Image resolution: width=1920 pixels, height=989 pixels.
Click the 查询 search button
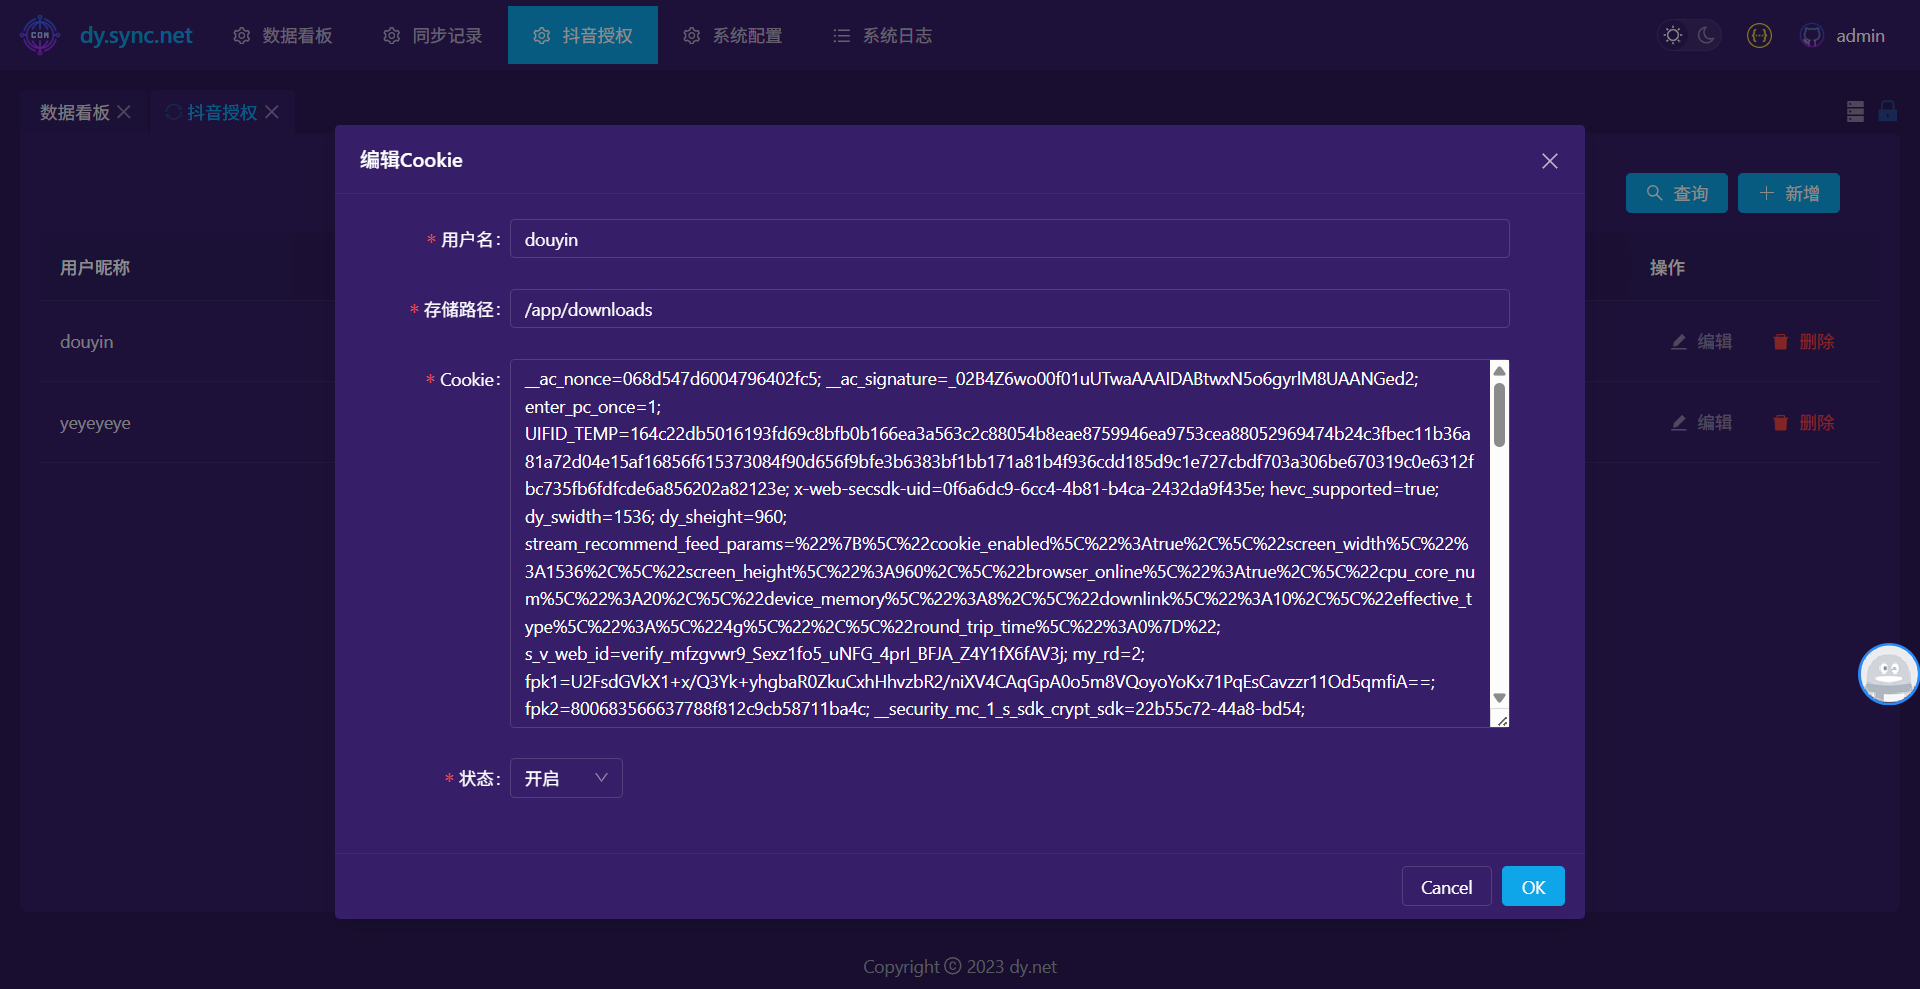pyautogui.click(x=1677, y=193)
